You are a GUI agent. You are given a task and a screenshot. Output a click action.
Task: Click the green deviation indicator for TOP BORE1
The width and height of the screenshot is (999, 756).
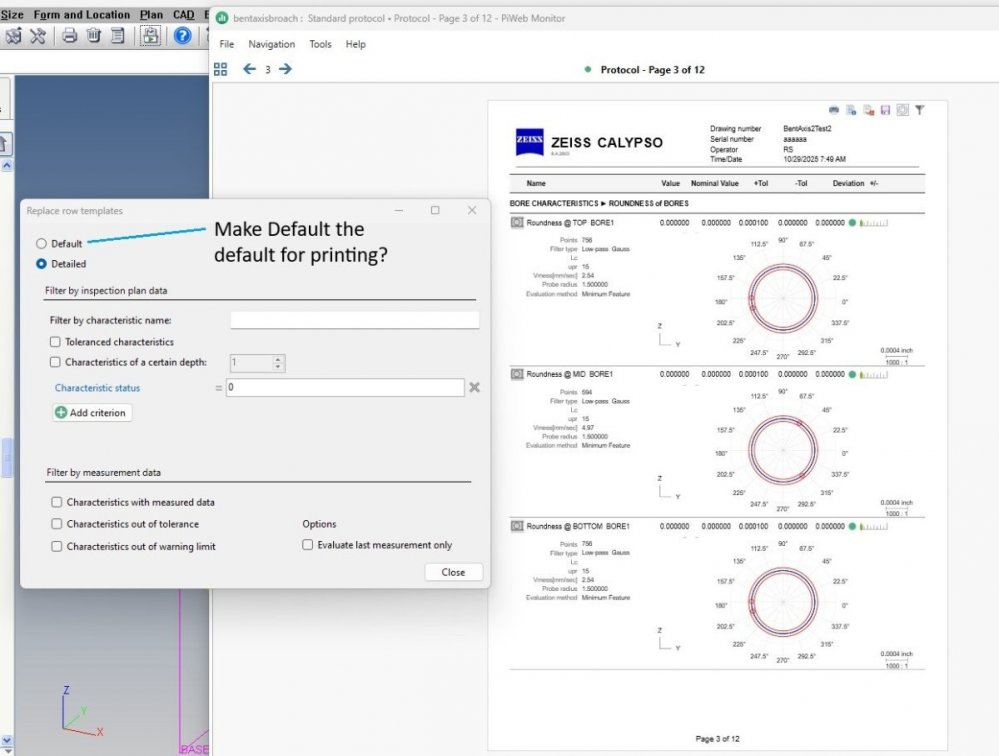[x=850, y=222]
